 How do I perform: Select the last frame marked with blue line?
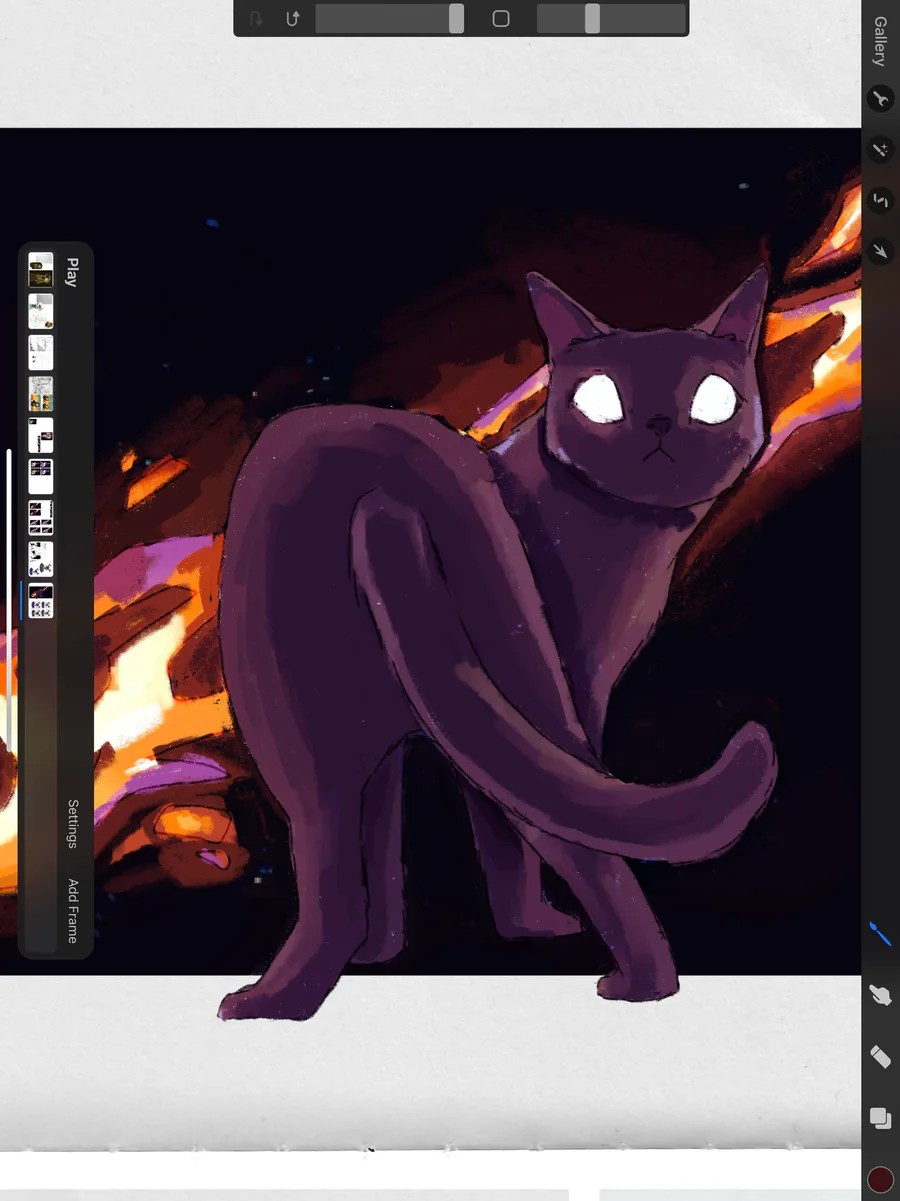click(41, 601)
